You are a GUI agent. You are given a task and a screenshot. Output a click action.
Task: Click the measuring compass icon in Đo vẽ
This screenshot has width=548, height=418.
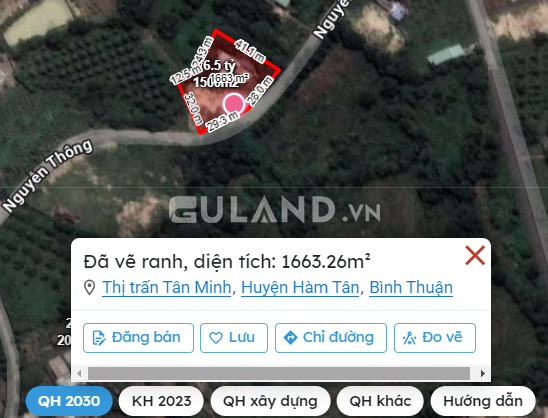(x=410, y=338)
